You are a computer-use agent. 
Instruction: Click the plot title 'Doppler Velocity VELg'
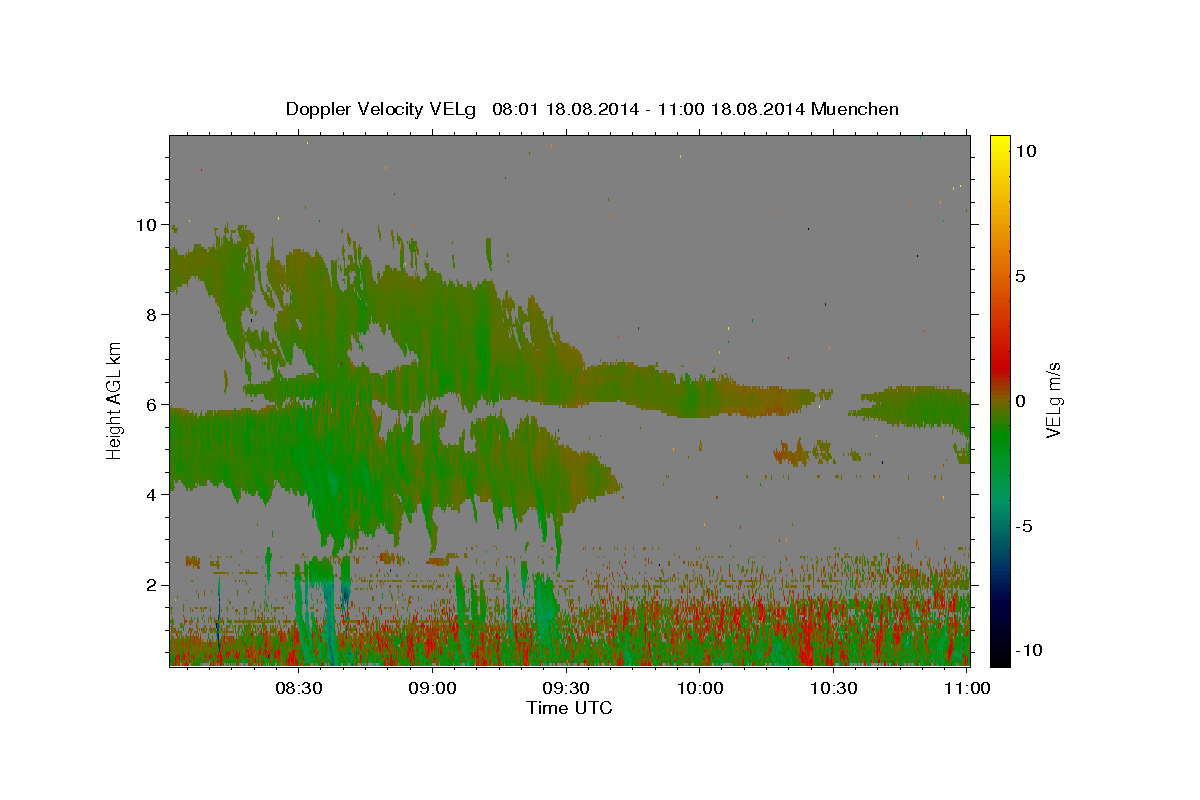[x=381, y=109]
